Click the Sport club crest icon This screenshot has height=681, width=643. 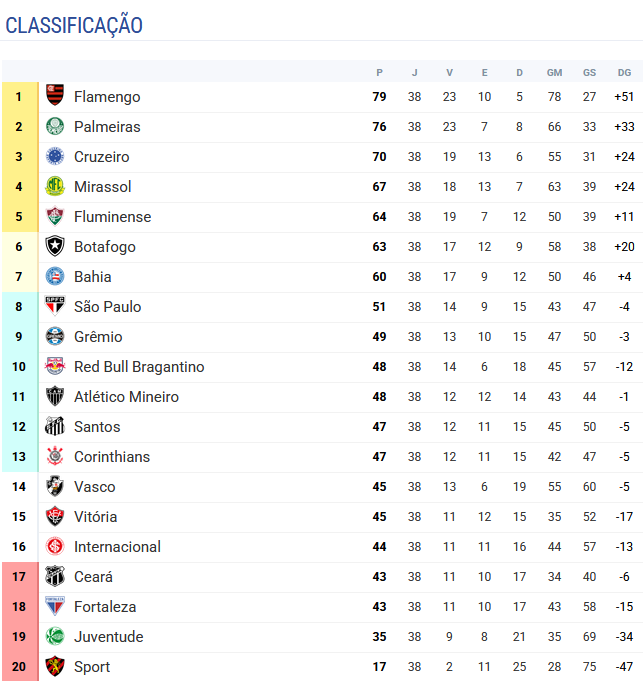pyautogui.click(x=55, y=667)
